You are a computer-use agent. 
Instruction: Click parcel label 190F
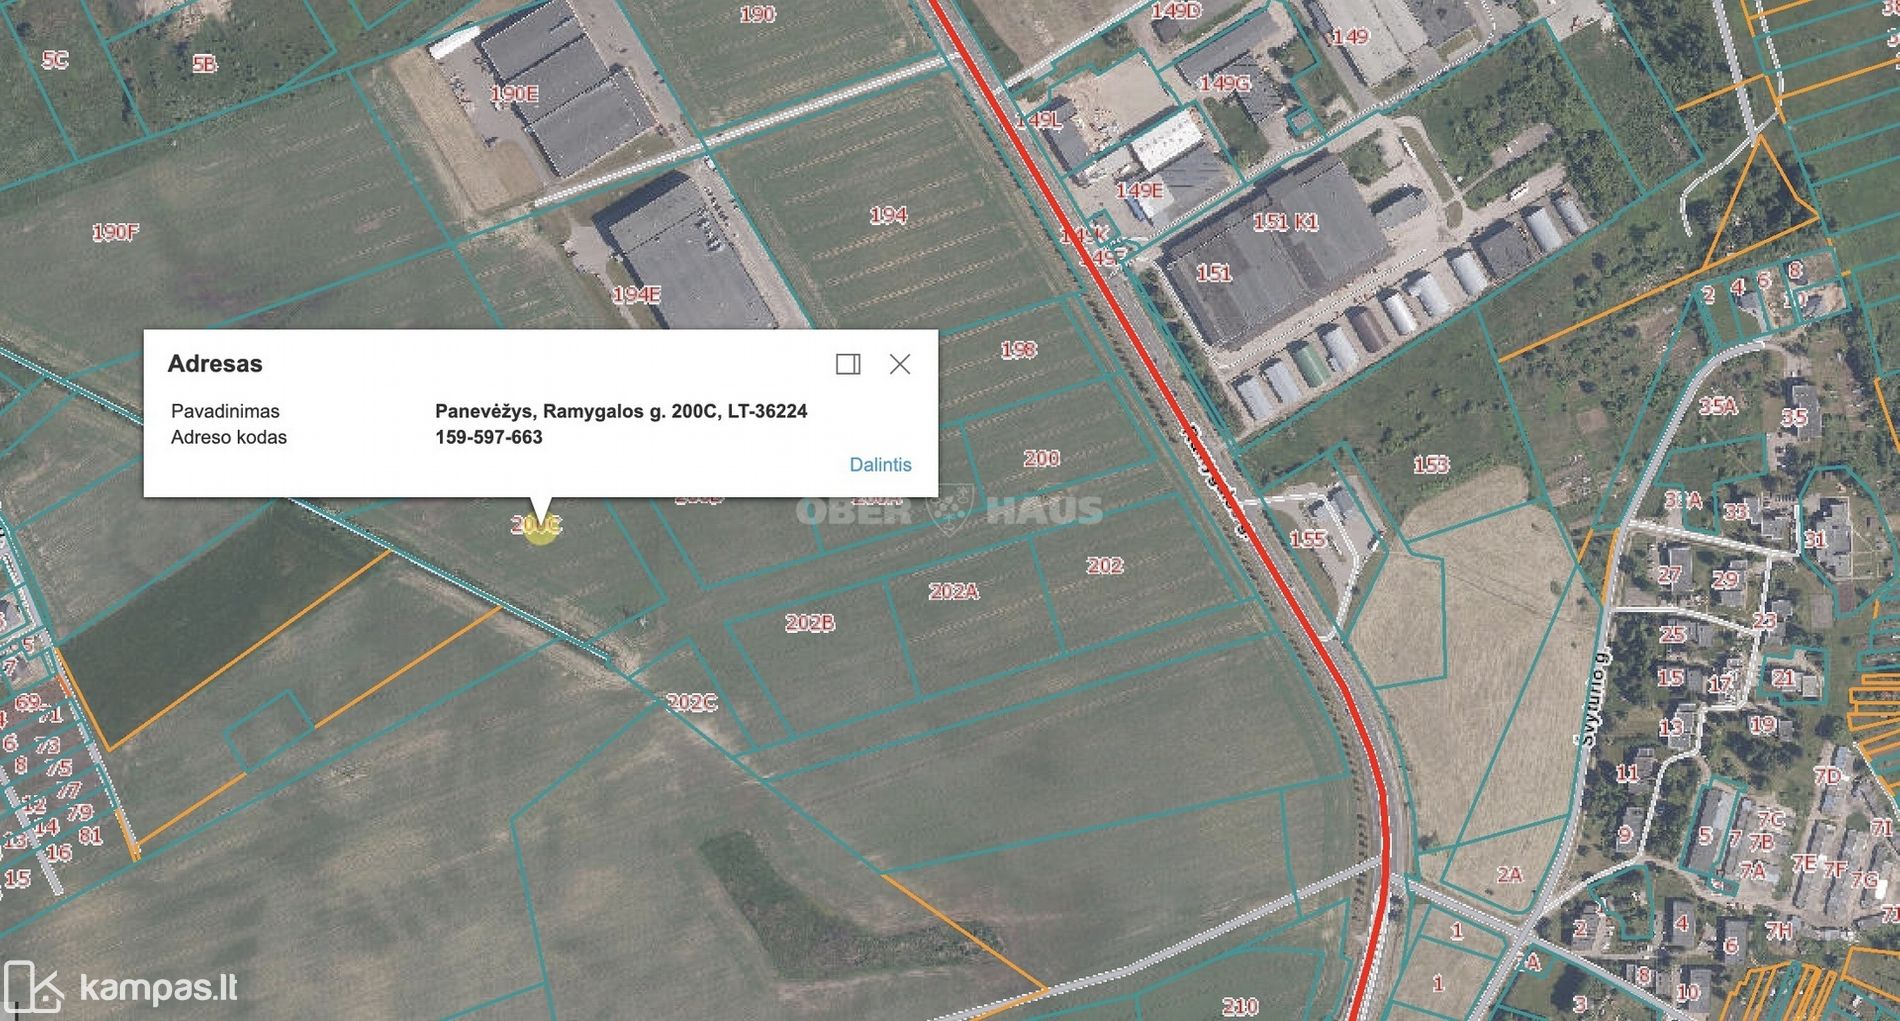(x=115, y=232)
